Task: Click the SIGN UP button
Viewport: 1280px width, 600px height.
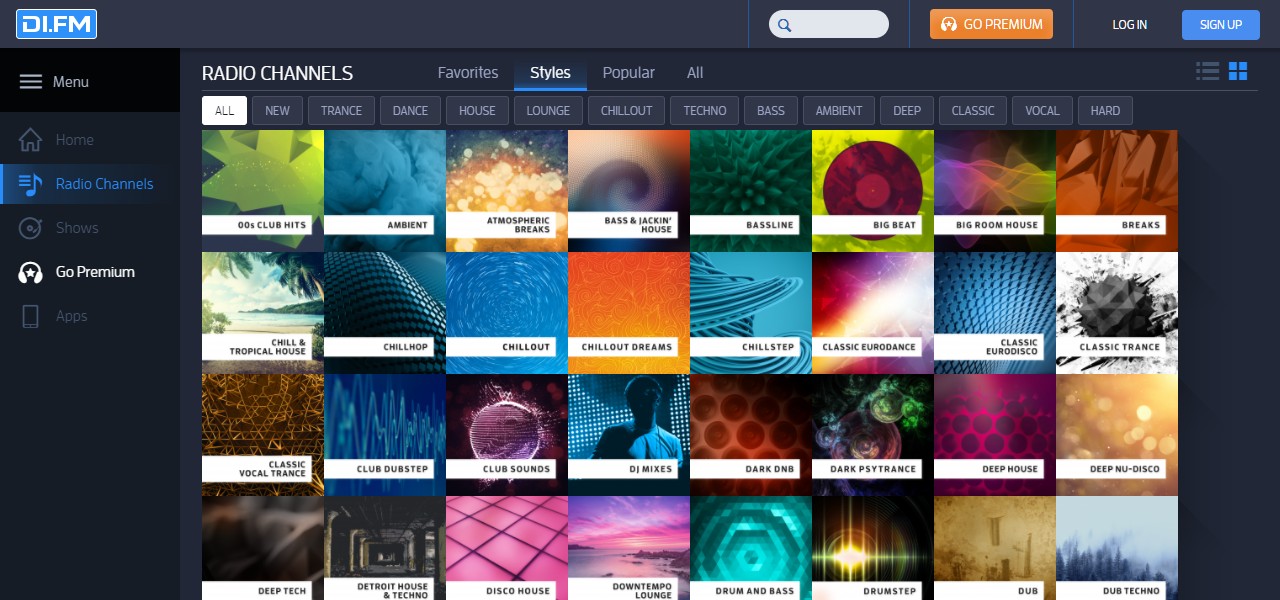Action: click(1220, 25)
